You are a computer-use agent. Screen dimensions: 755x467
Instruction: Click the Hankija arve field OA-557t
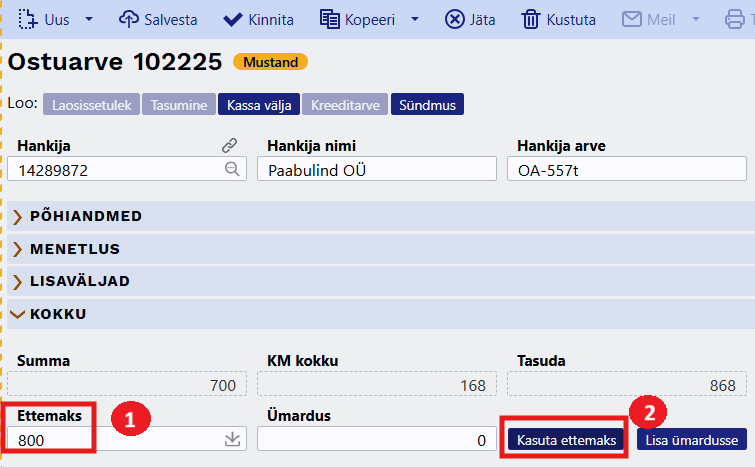627,169
